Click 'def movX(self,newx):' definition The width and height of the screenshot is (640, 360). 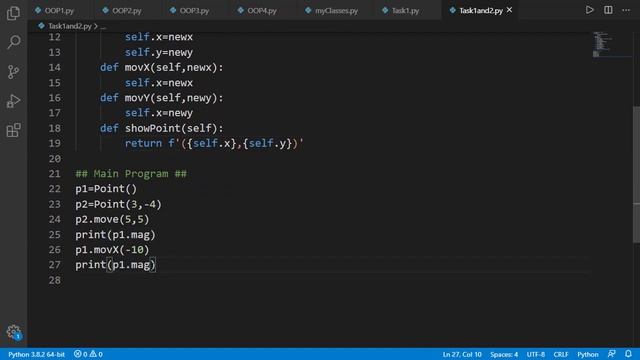[x=162, y=67]
